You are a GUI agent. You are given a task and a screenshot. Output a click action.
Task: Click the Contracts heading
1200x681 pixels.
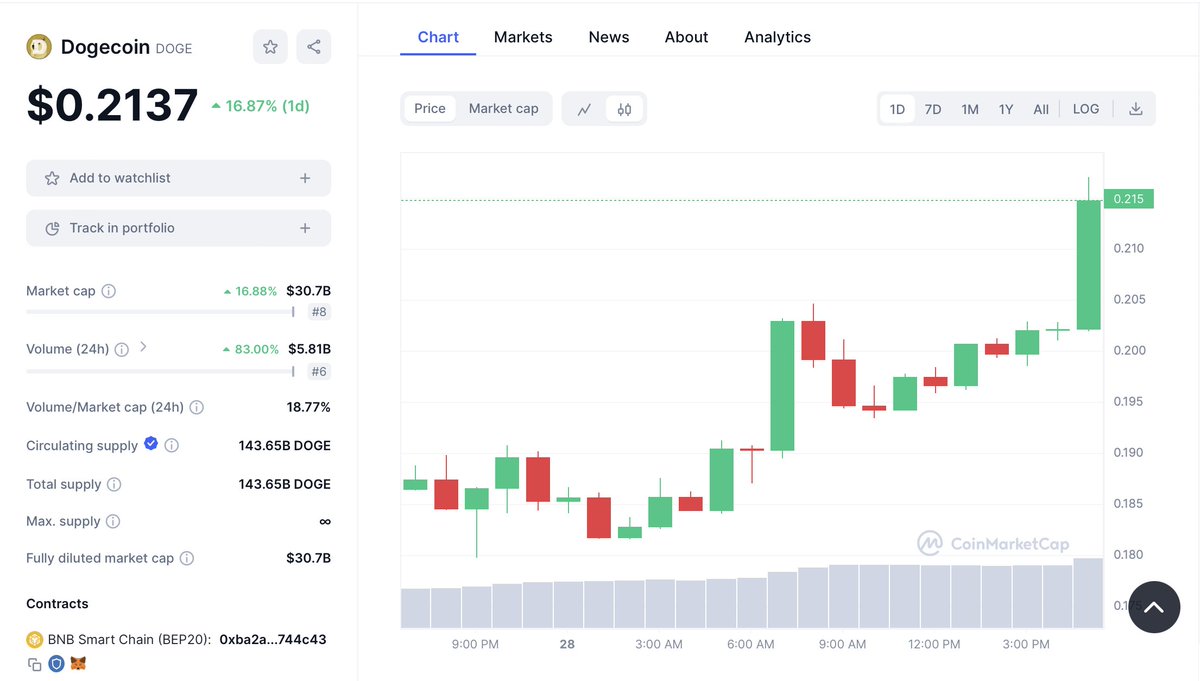pos(57,604)
